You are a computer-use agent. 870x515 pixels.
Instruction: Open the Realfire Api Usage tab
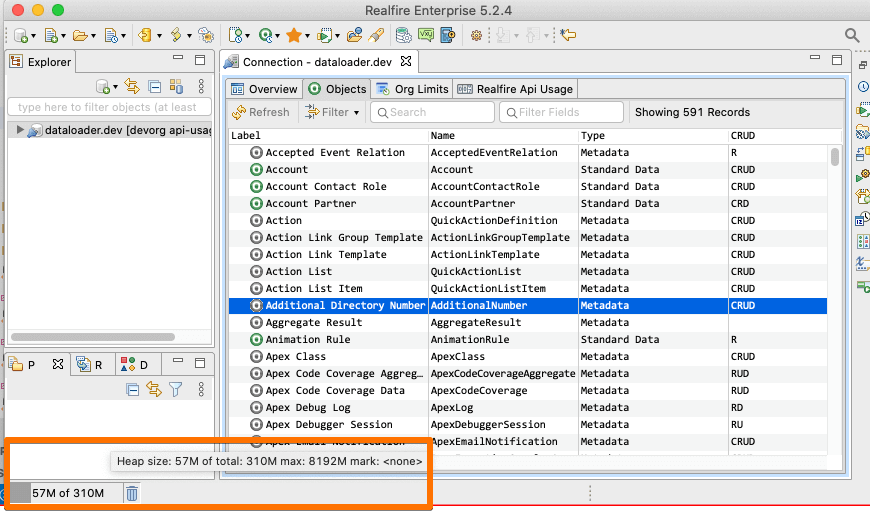(515, 89)
